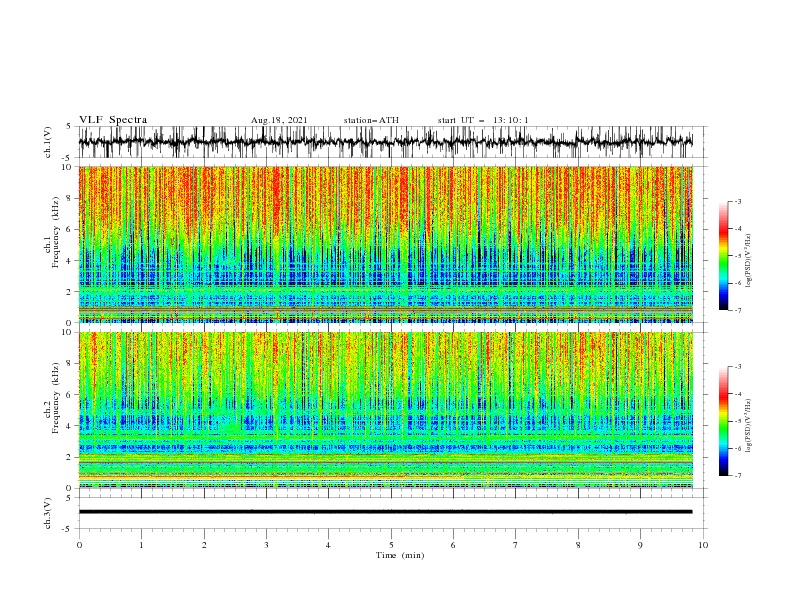Click the "Time (min)" axis label
Viewport: 792px width, 612px height.
pyautogui.click(x=400, y=555)
